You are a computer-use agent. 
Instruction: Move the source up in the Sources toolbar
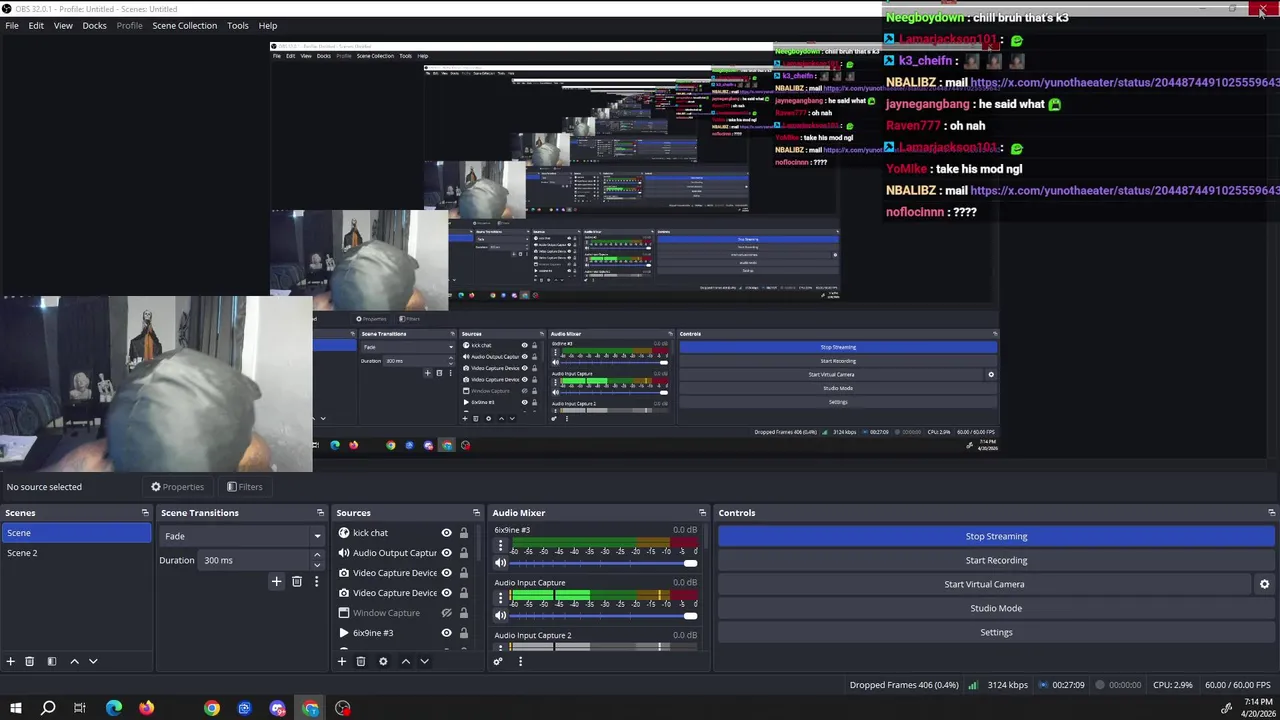[x=405, y=661]
